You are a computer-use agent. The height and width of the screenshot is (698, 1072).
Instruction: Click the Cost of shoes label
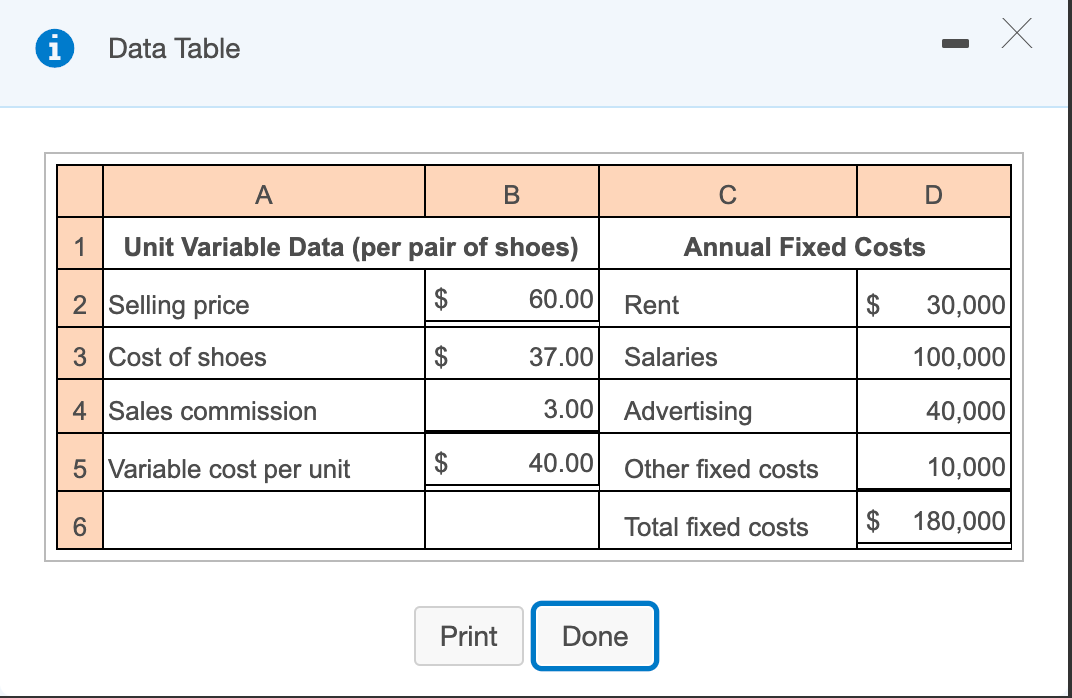188,357
